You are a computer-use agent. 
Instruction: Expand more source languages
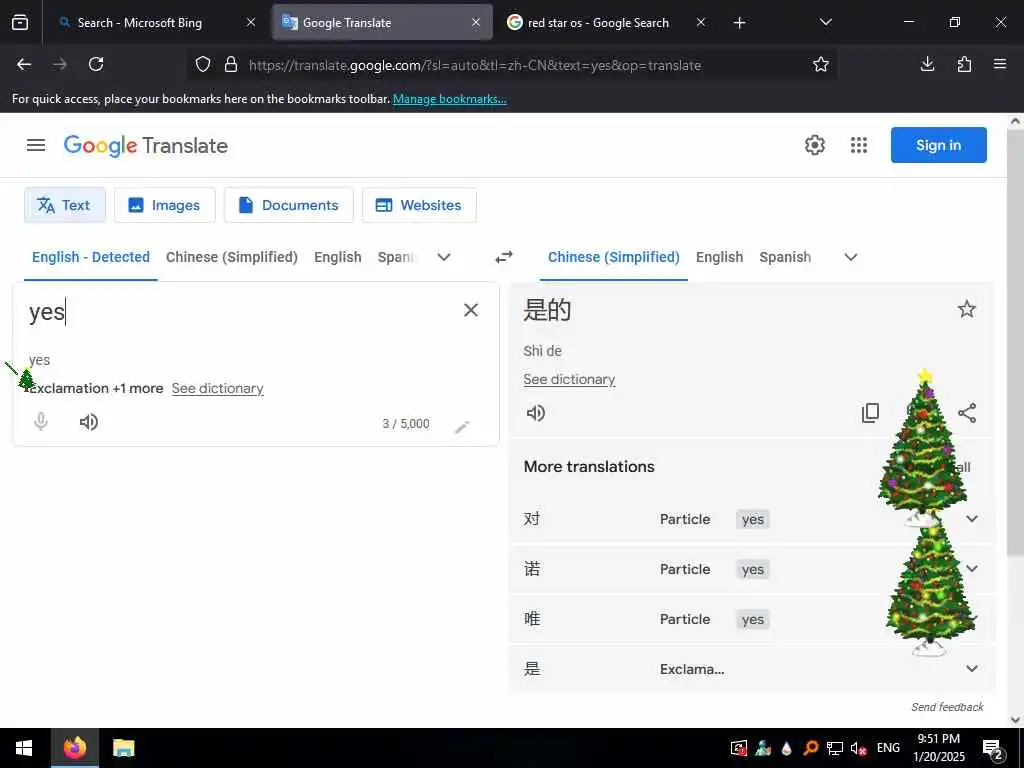tap(444, 257)
